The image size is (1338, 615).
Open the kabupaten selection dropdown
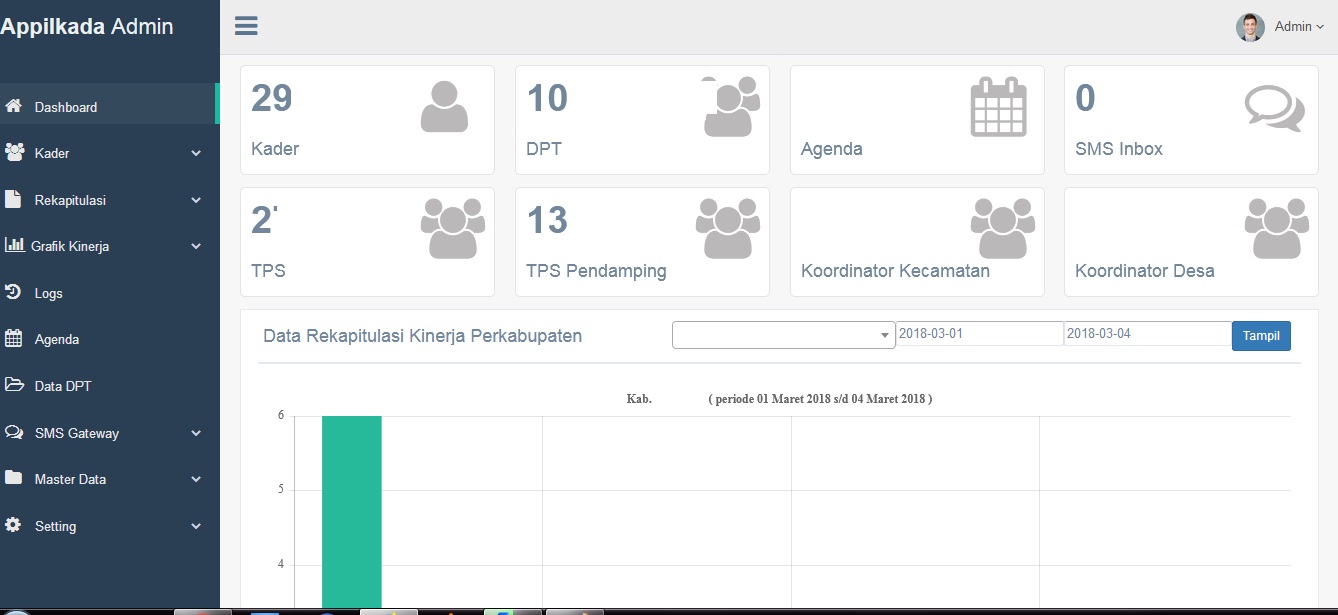[x=783, y=335]
